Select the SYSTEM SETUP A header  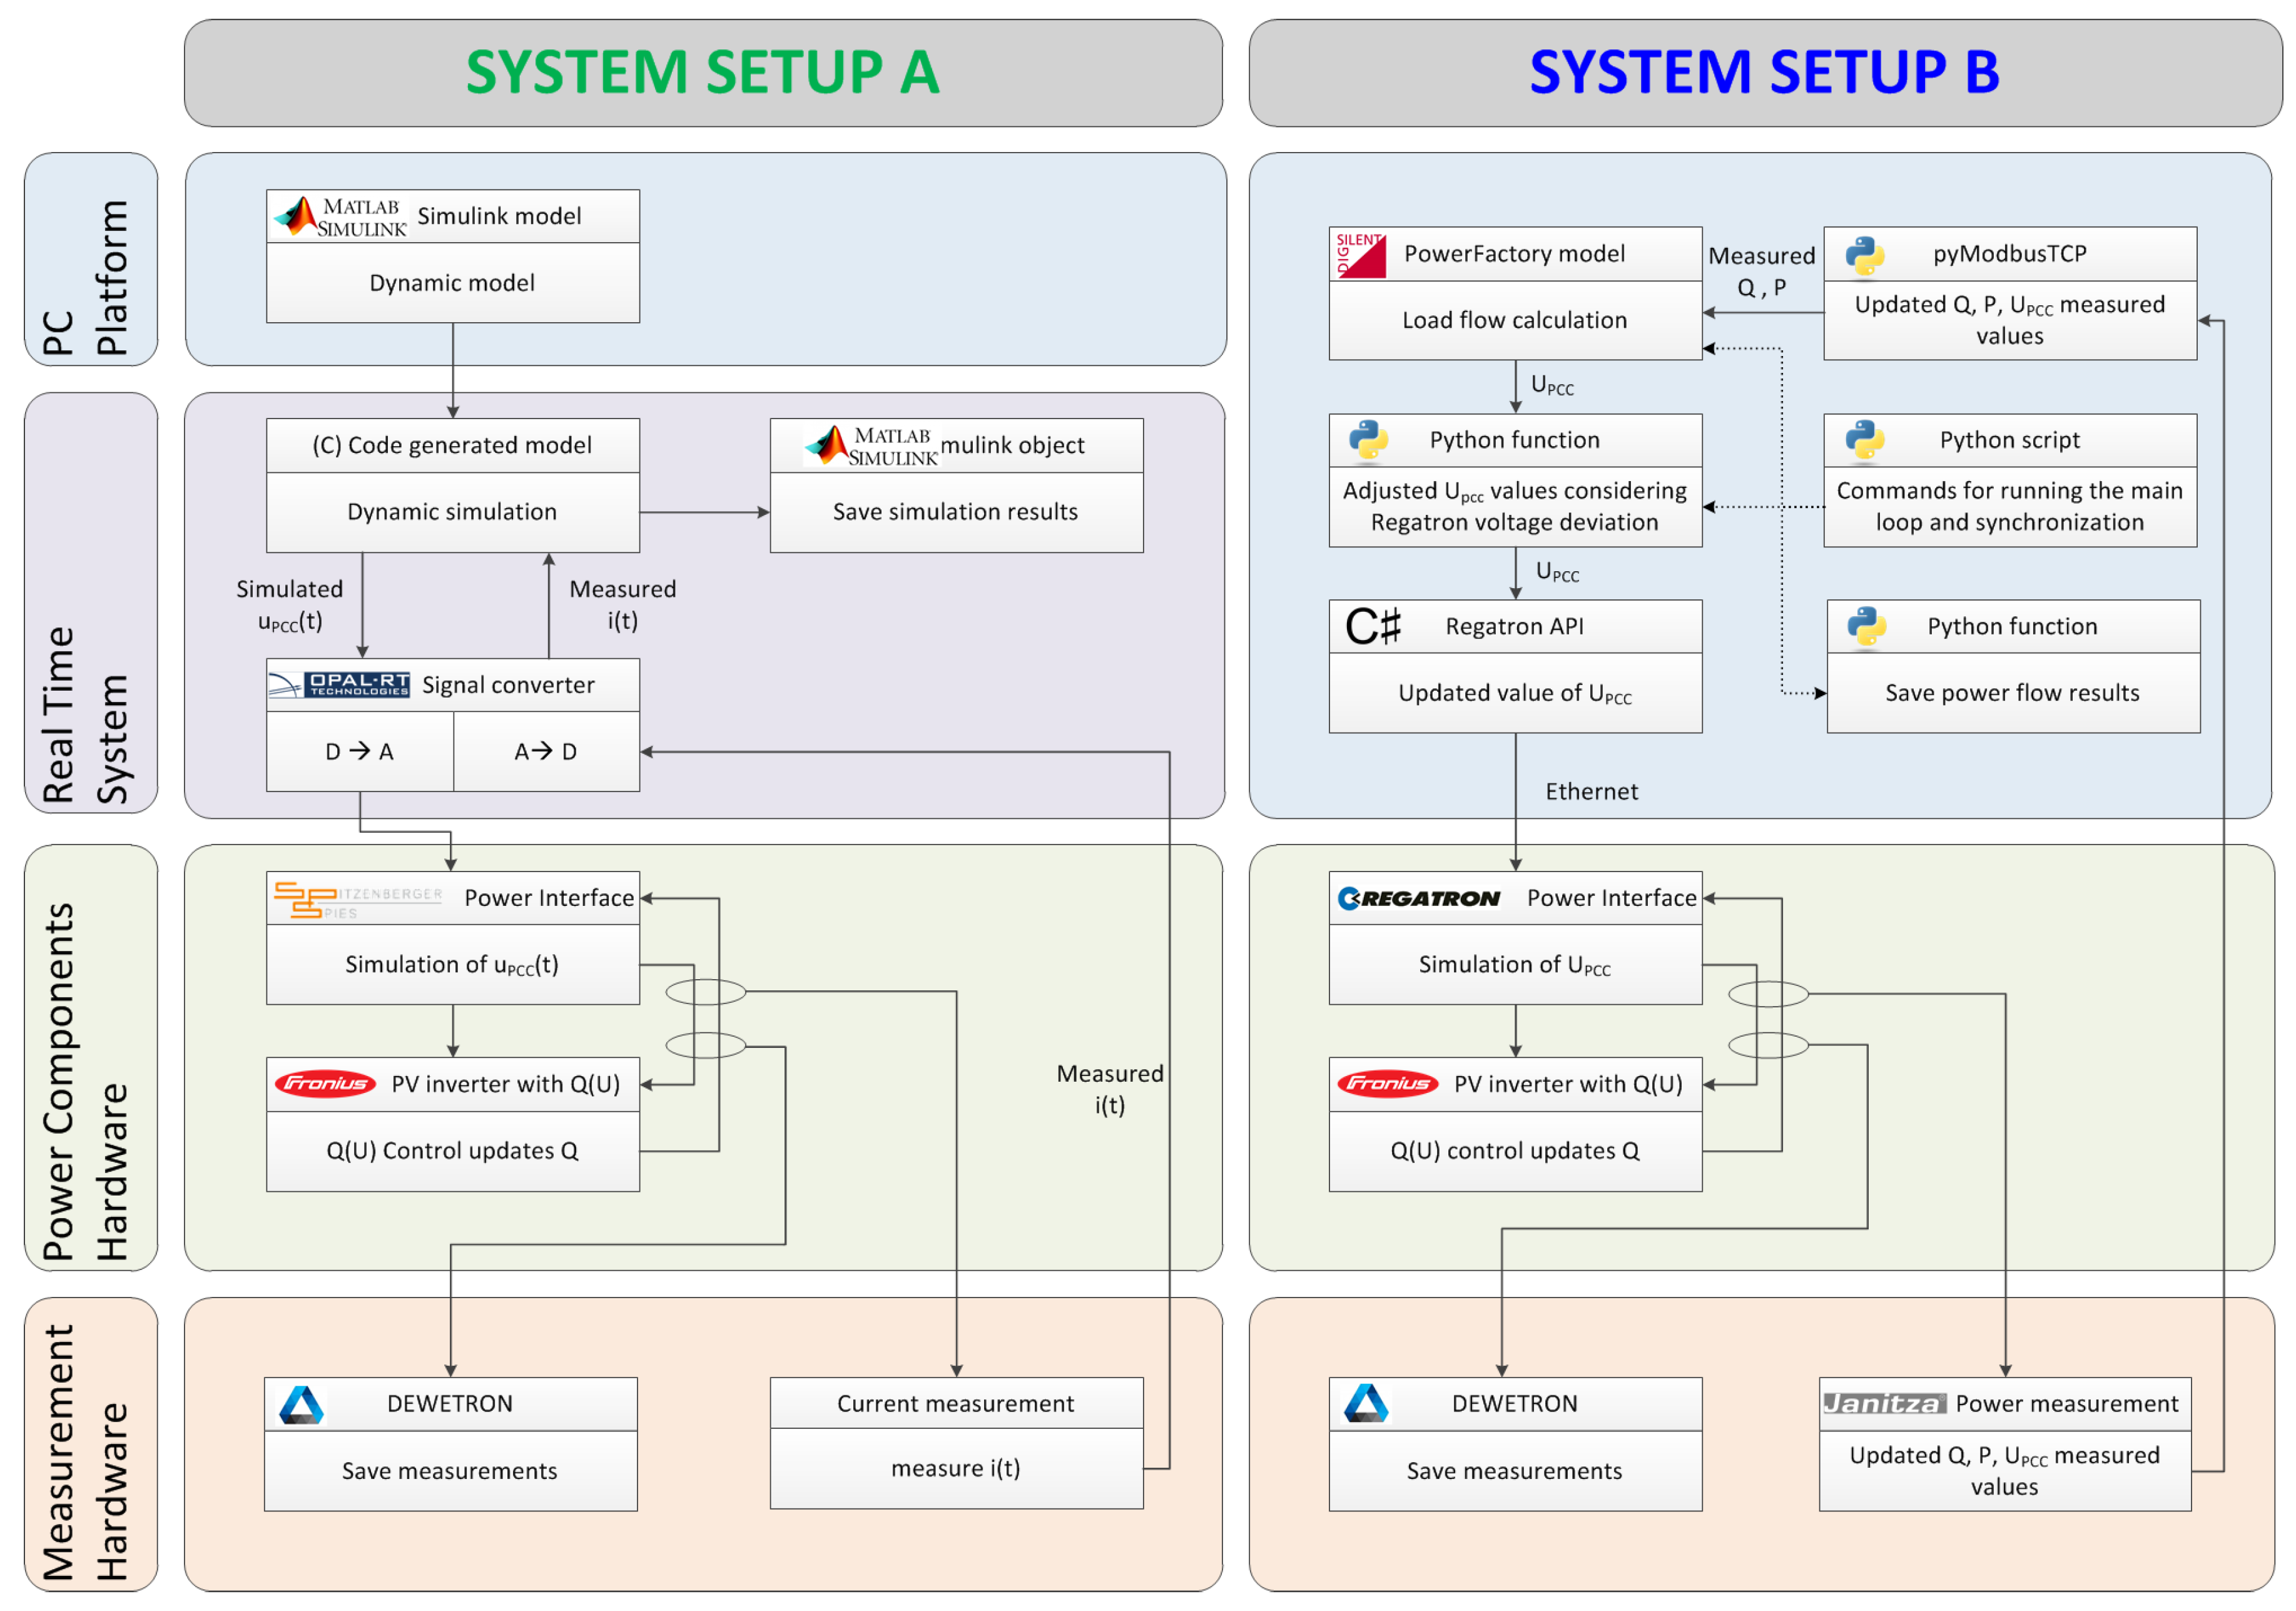pos(703,73)
